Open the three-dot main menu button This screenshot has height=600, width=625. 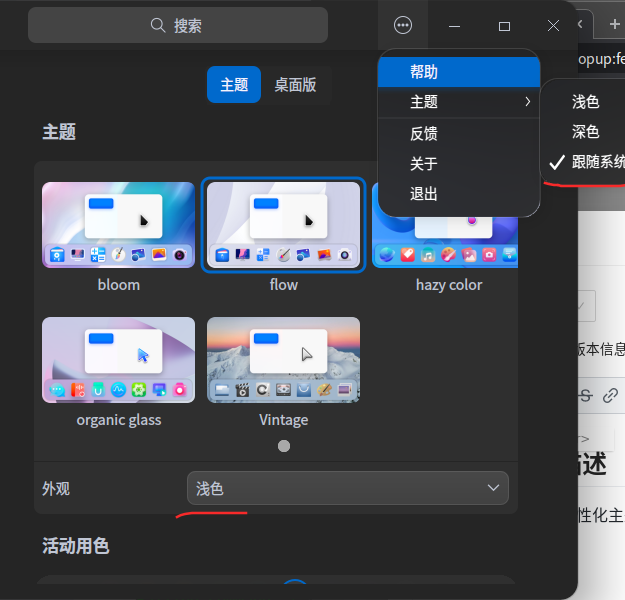[403, 26]
